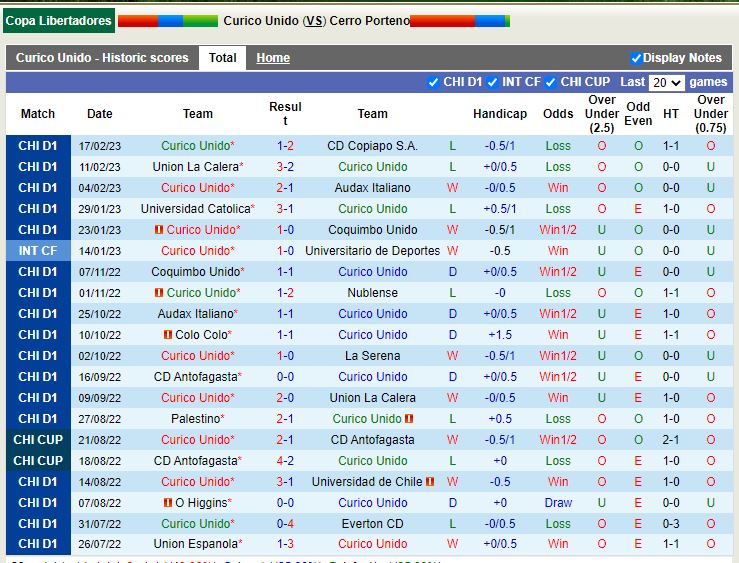Viewport: 739px width, 563px height.
Task: Click the Date column header
Action: click(x=99, y=114)
